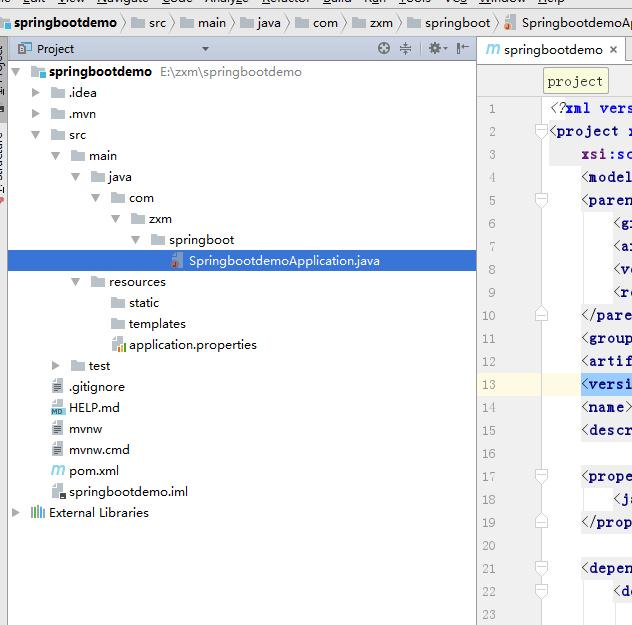632x625 pixels.
Task: Click the springbootdemo module folder icon
Action: tap(38, 72)
